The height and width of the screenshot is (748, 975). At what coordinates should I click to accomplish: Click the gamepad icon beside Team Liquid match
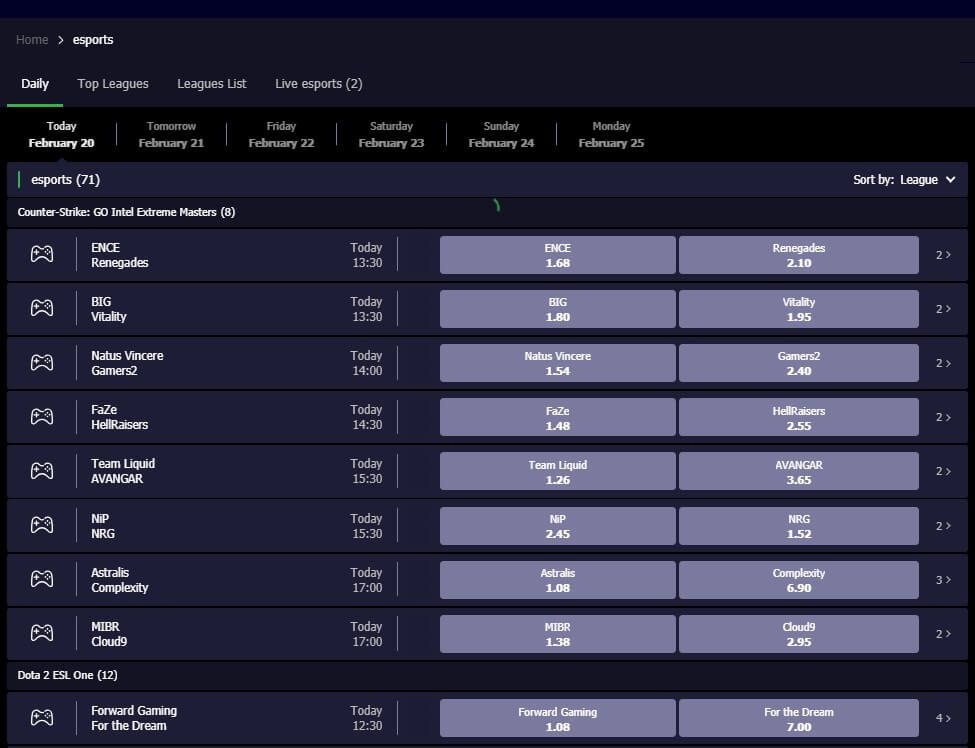click(41, 471)
